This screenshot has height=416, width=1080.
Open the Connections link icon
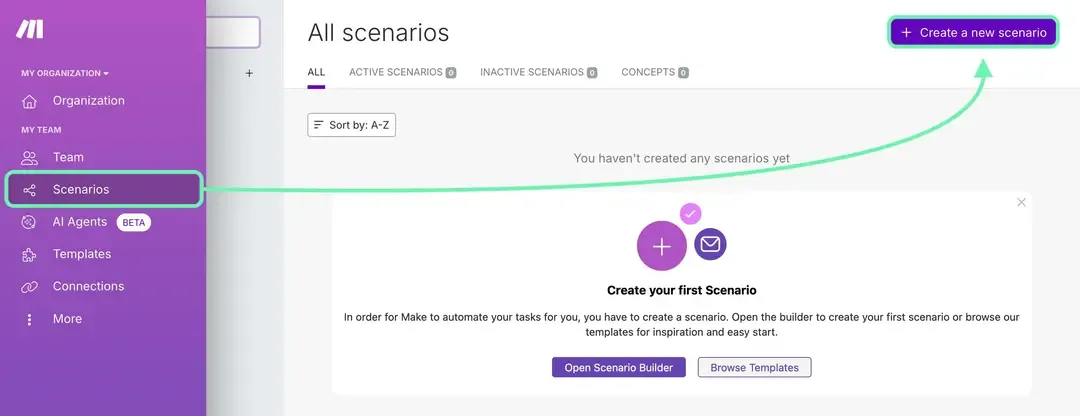pyautogui.click(x=30, y=287)
